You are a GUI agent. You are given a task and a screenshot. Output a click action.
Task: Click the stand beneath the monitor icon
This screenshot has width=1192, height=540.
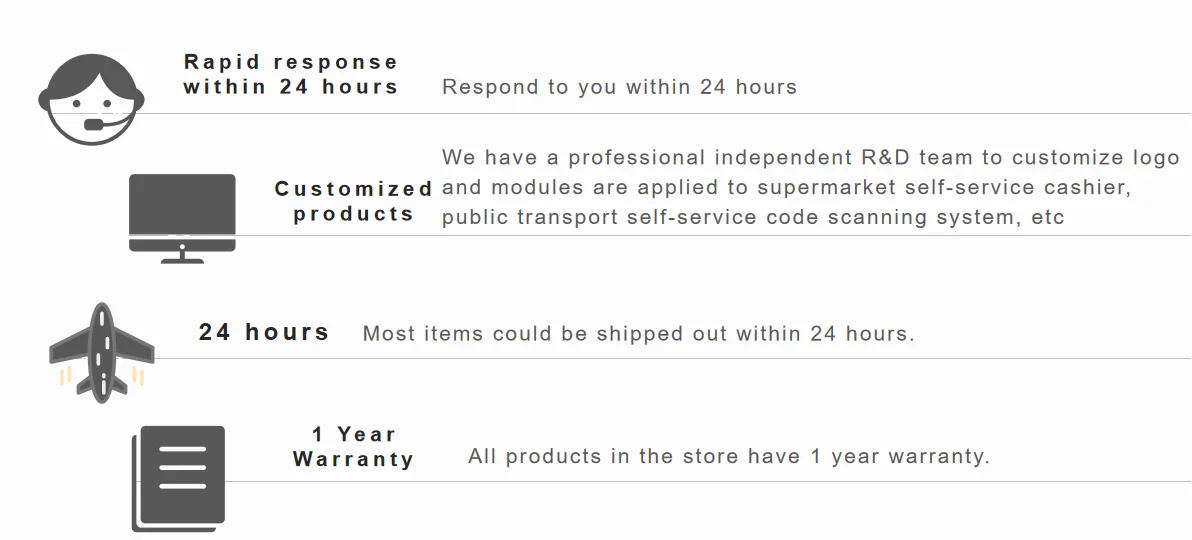click(x=182, y=256)
